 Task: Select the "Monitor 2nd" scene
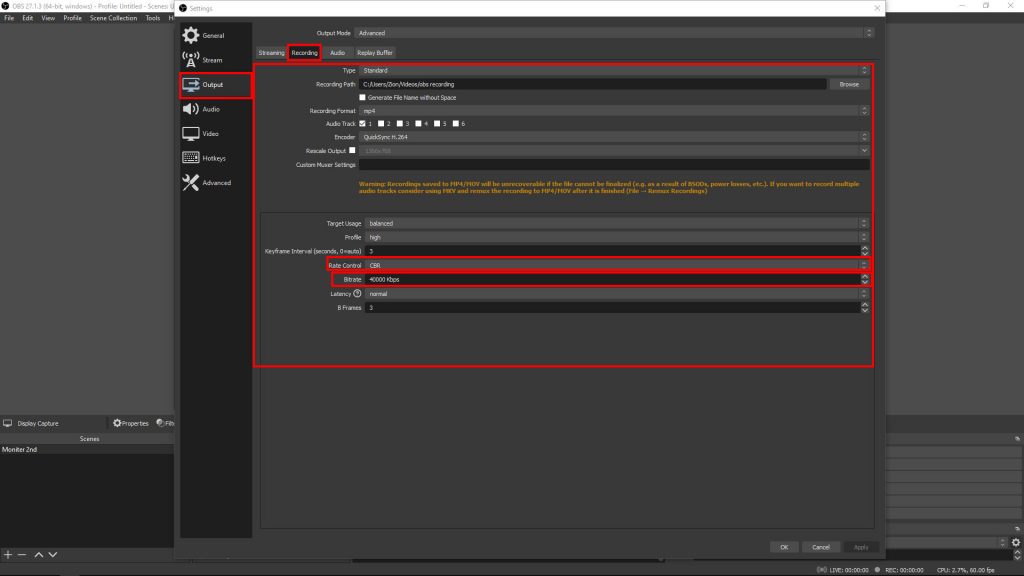tap(20, 449)
